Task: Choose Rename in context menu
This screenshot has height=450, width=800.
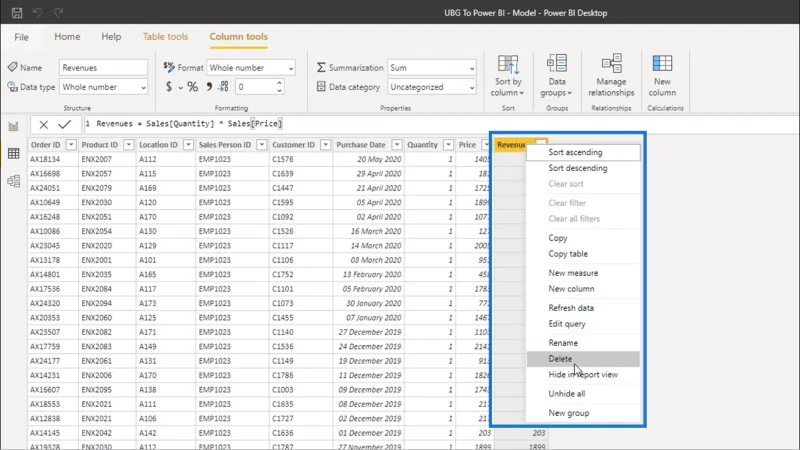Action: (583, 343)
